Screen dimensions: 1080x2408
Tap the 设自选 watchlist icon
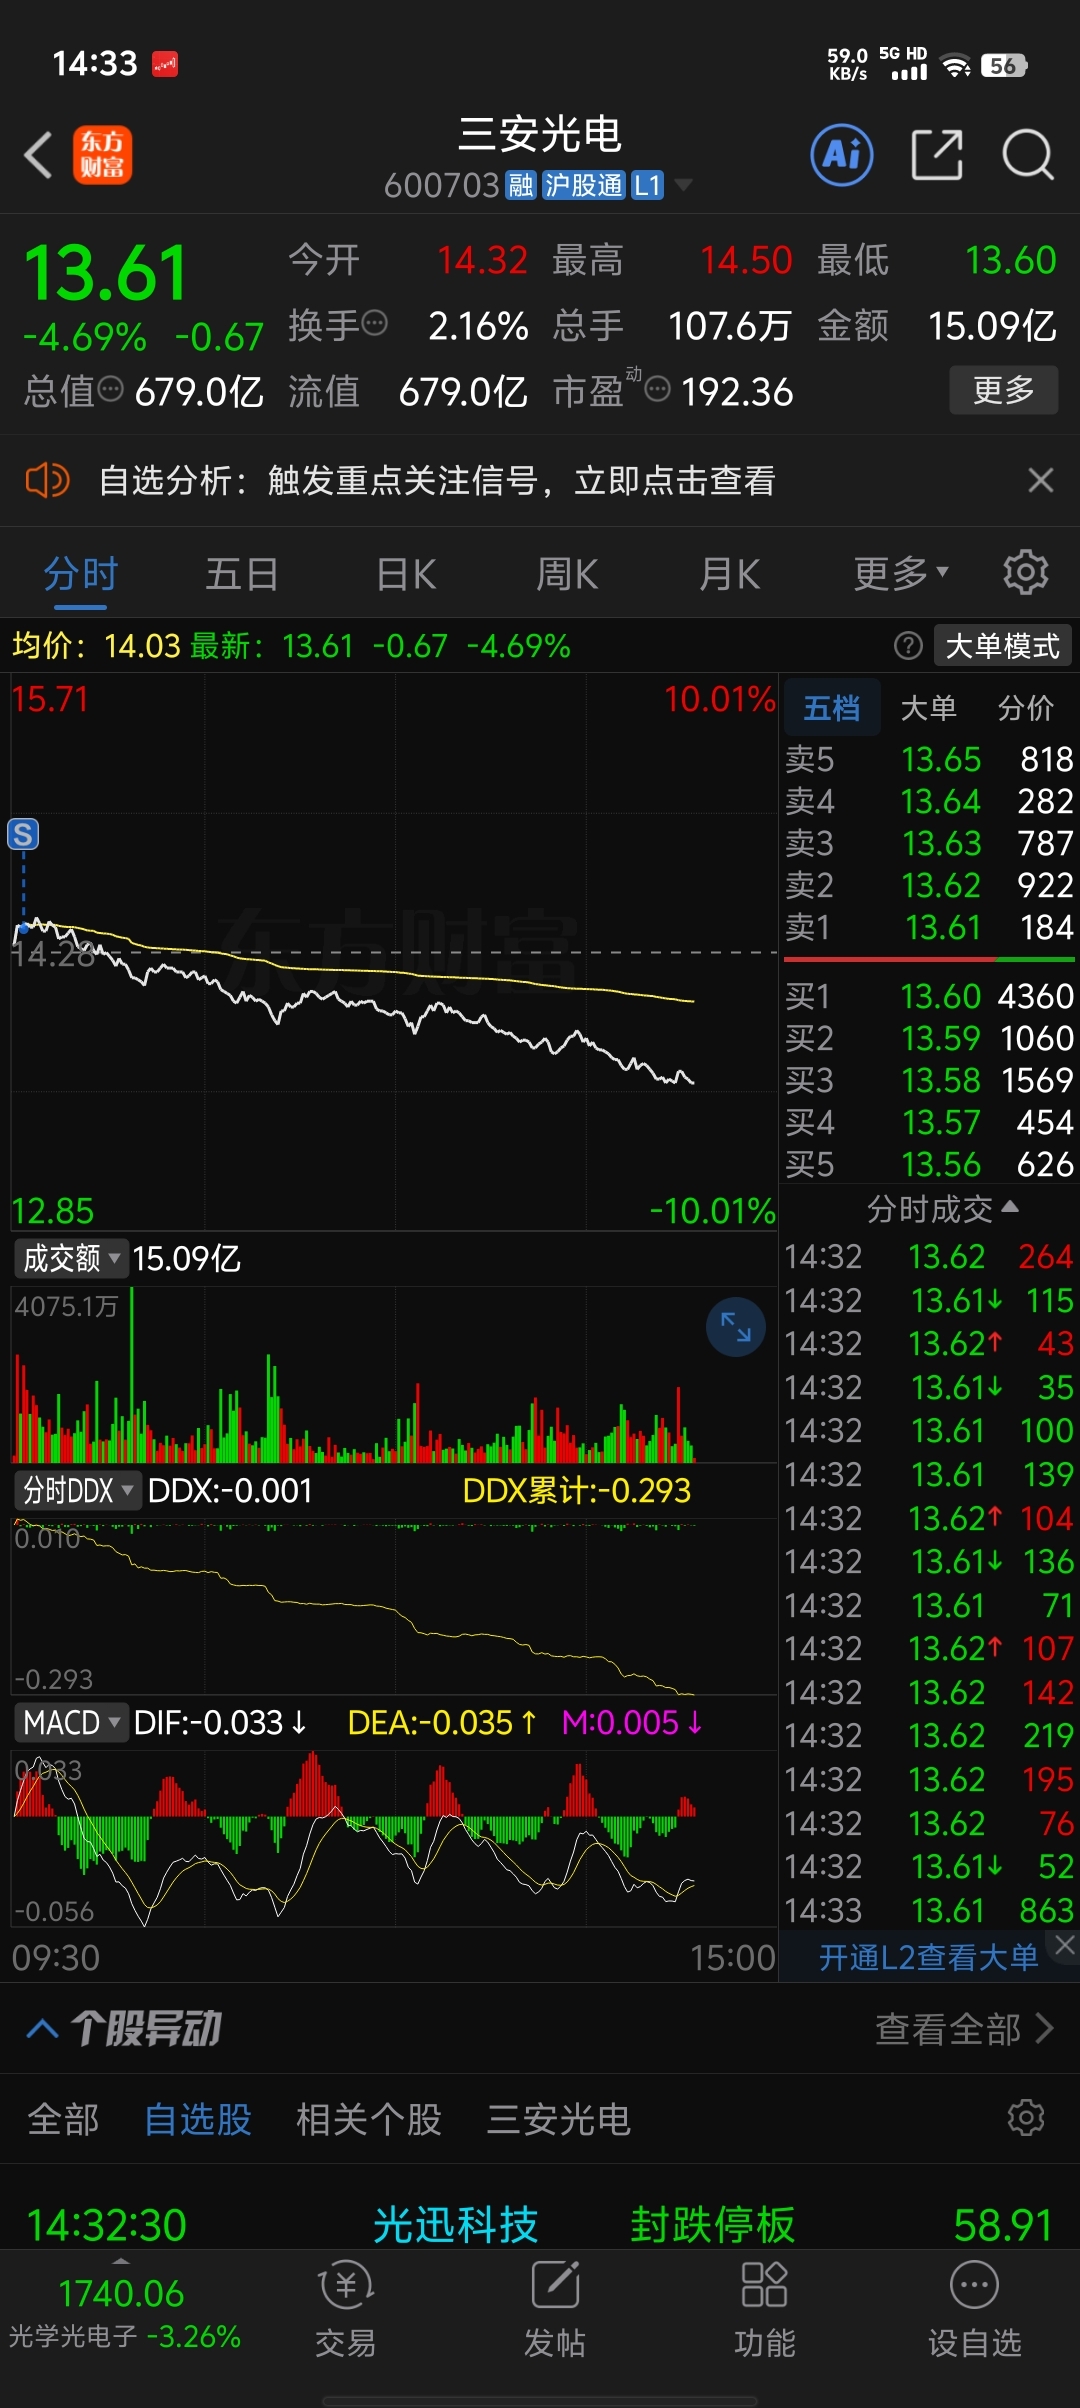pos(975,2308)
